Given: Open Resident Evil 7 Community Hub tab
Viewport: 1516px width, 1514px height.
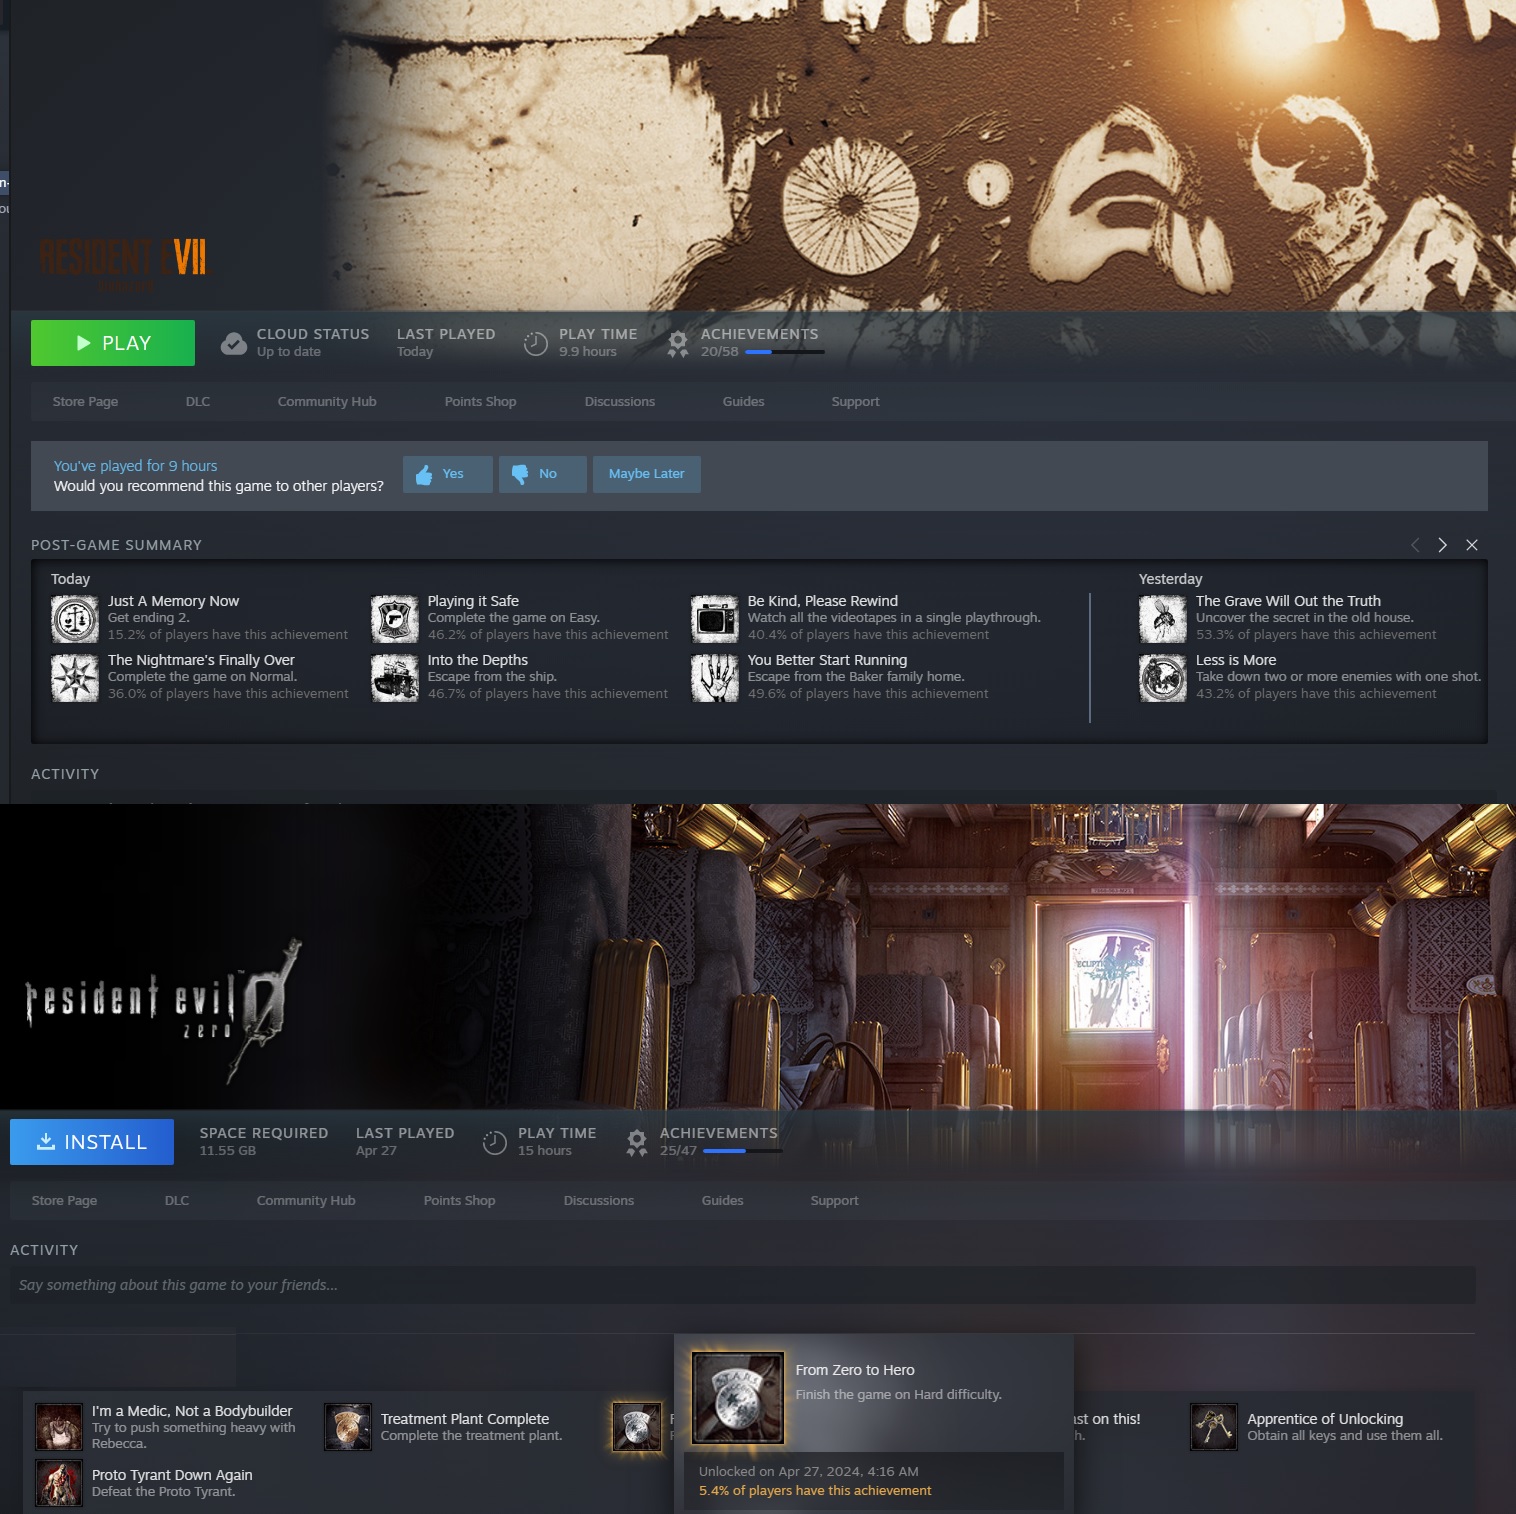Looking at the screenshot, I should click(x=327, y=402).
